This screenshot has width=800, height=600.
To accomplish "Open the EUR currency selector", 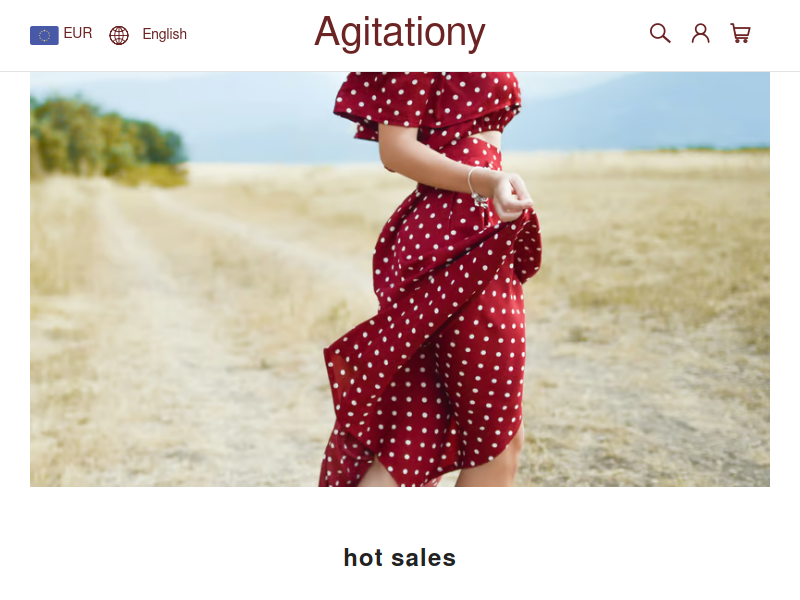I will pyautogui.click(x=61, y=35).
